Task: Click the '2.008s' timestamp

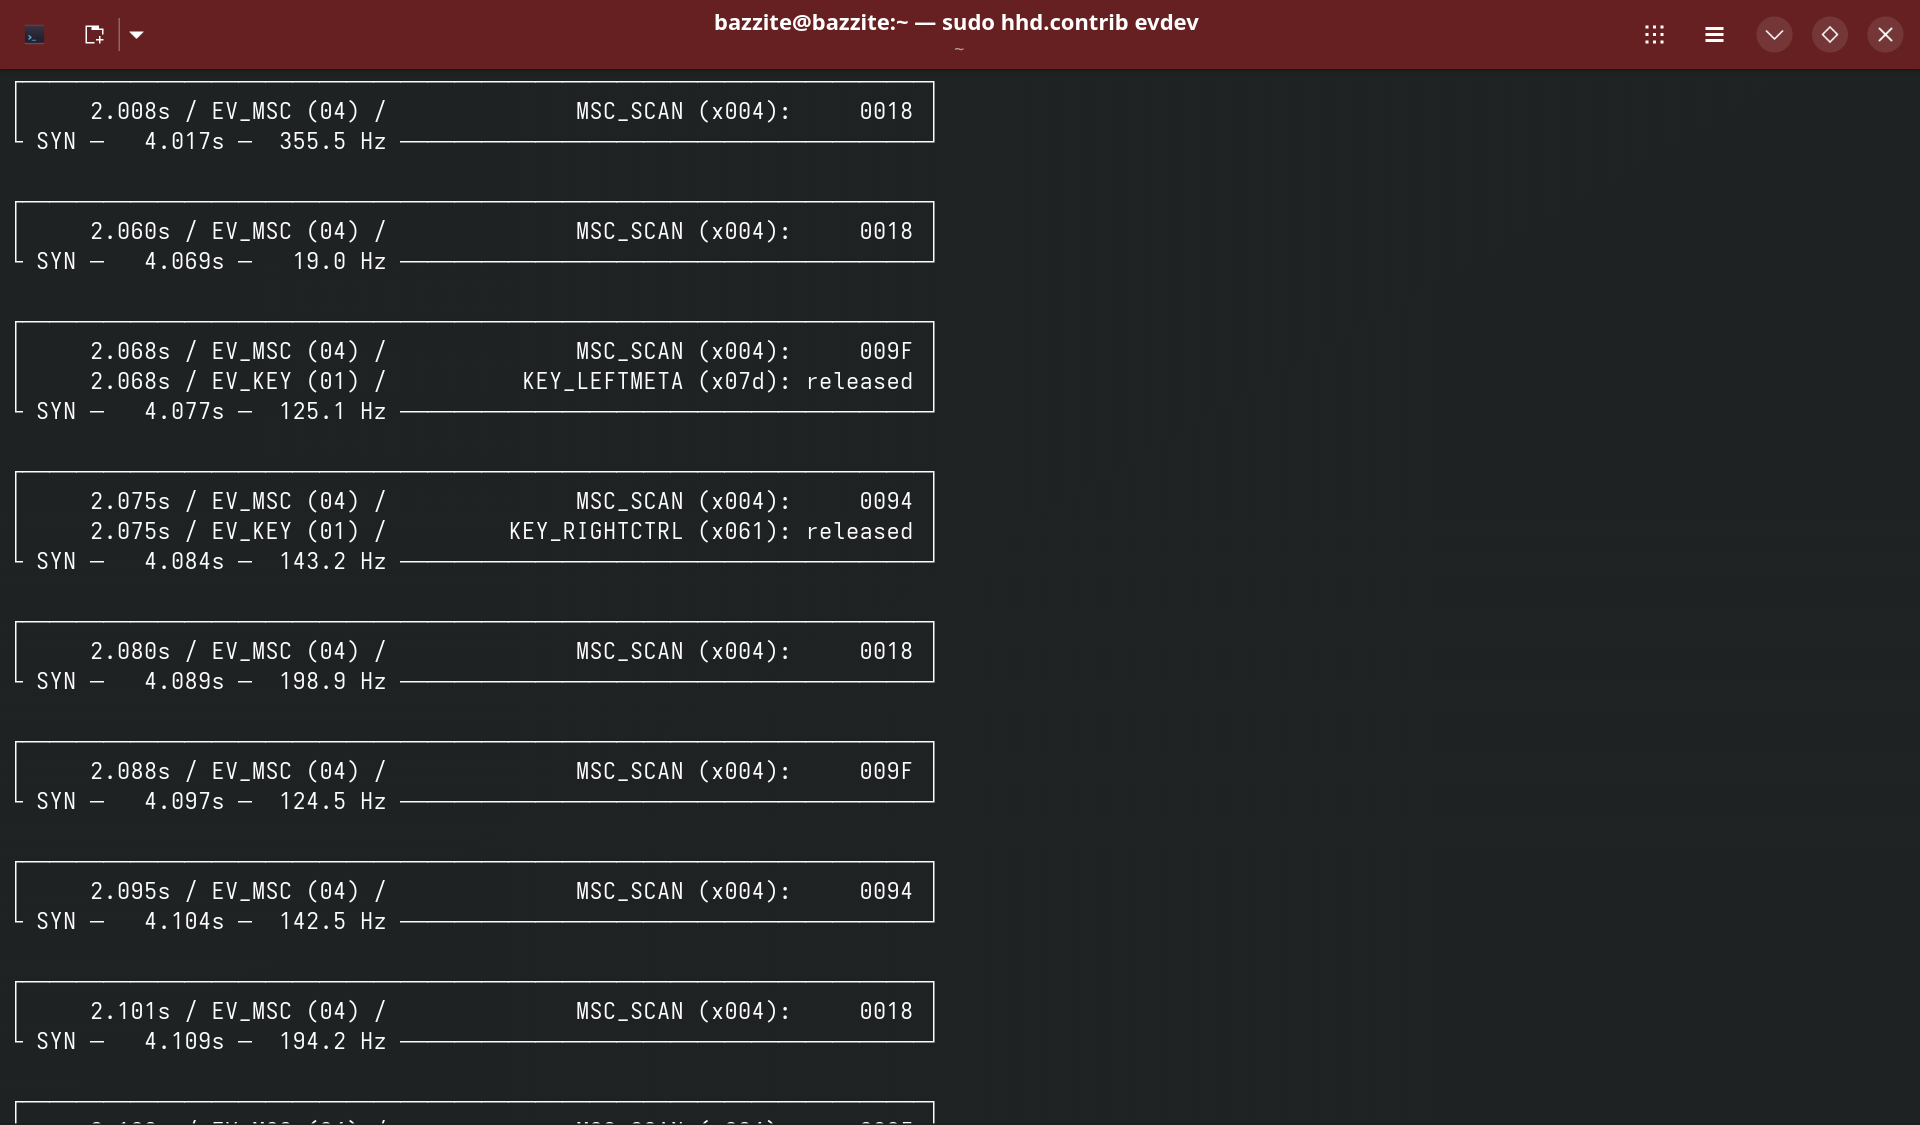Action: coord(130,112)
